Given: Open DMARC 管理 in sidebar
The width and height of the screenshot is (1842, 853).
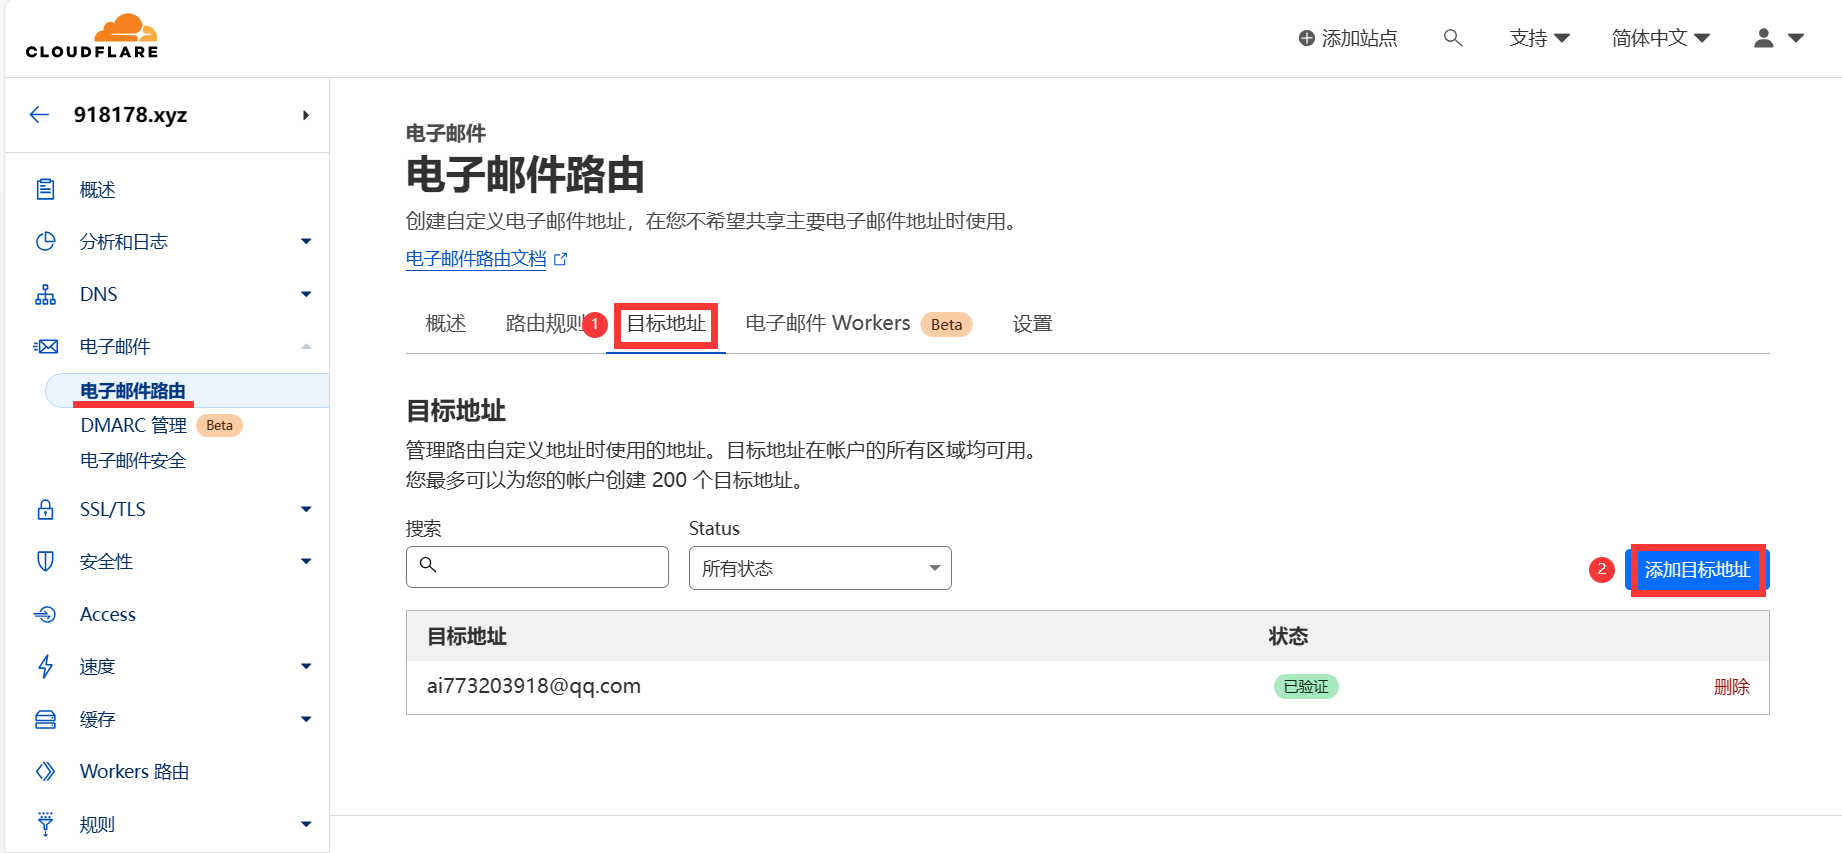Looking at the screenshot, I should click(134, 425).
